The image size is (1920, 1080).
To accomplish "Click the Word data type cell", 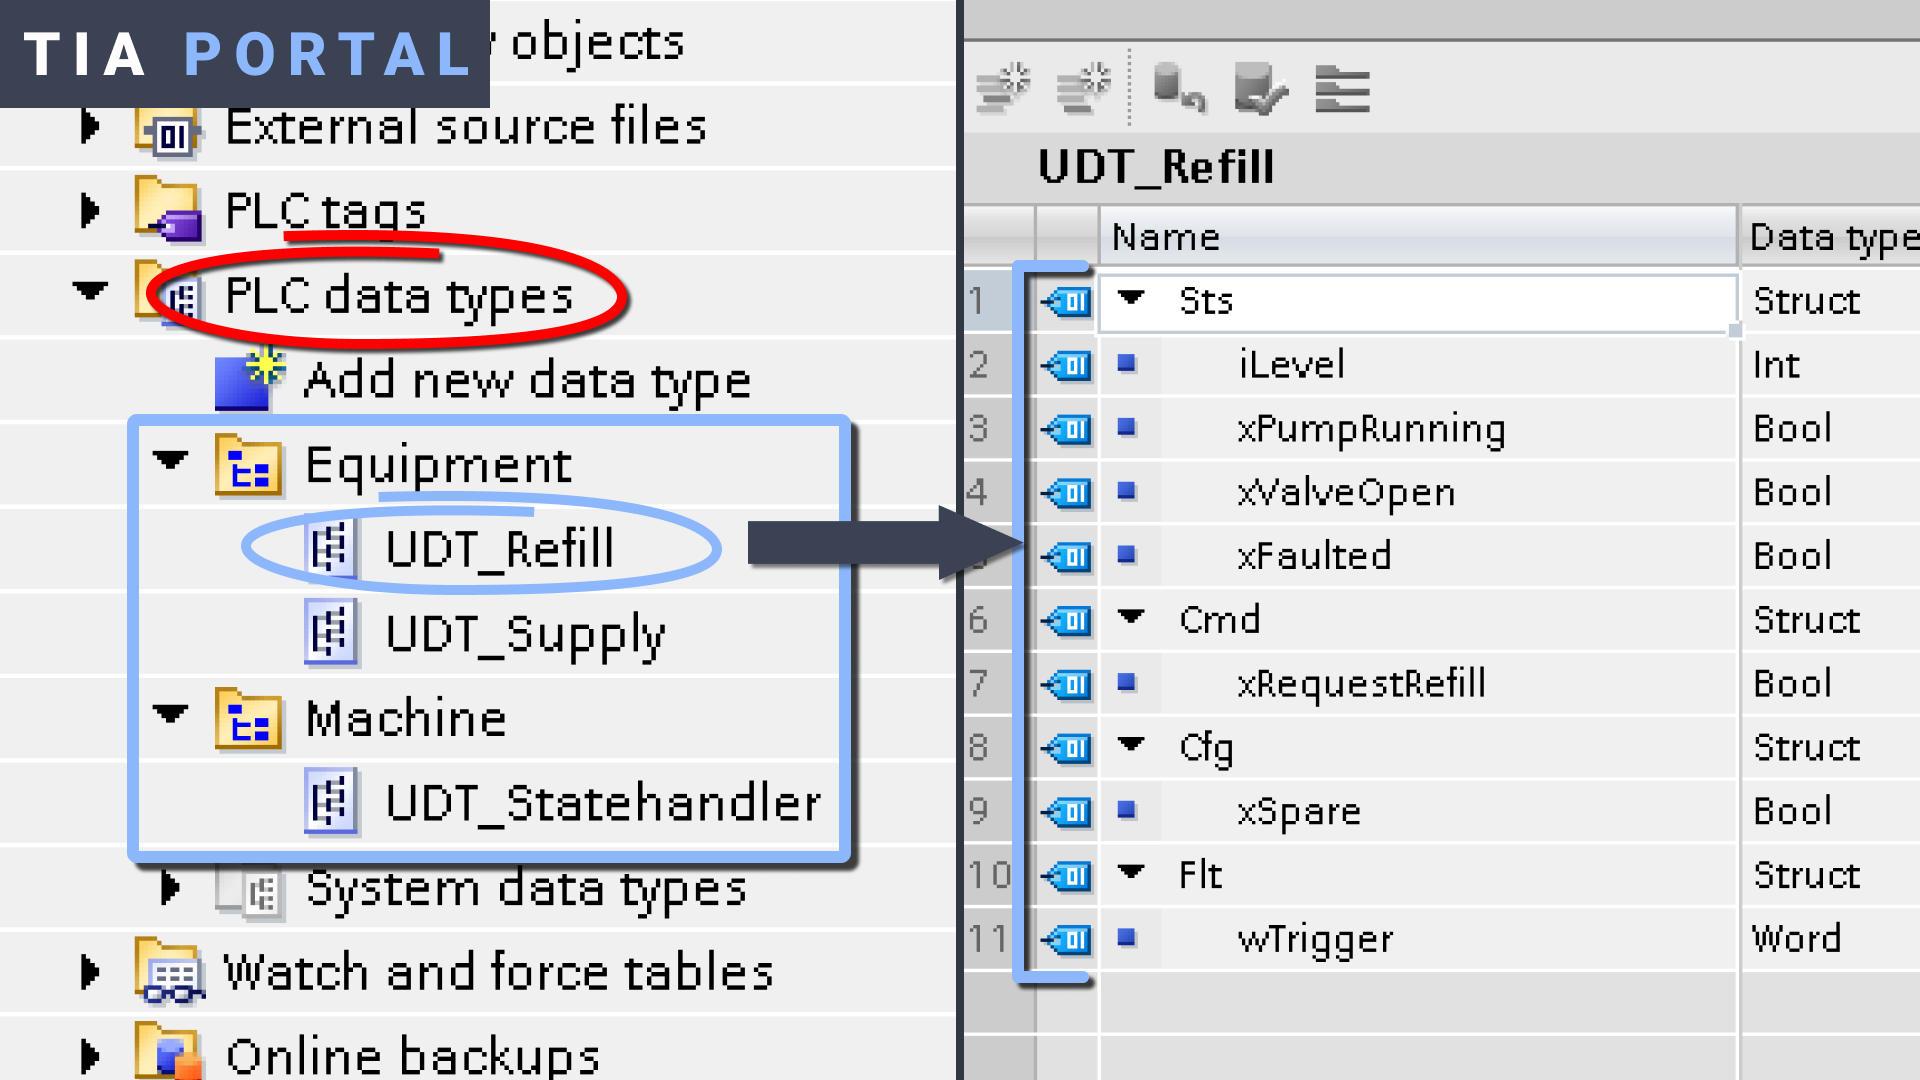I will coord(1831,940).
